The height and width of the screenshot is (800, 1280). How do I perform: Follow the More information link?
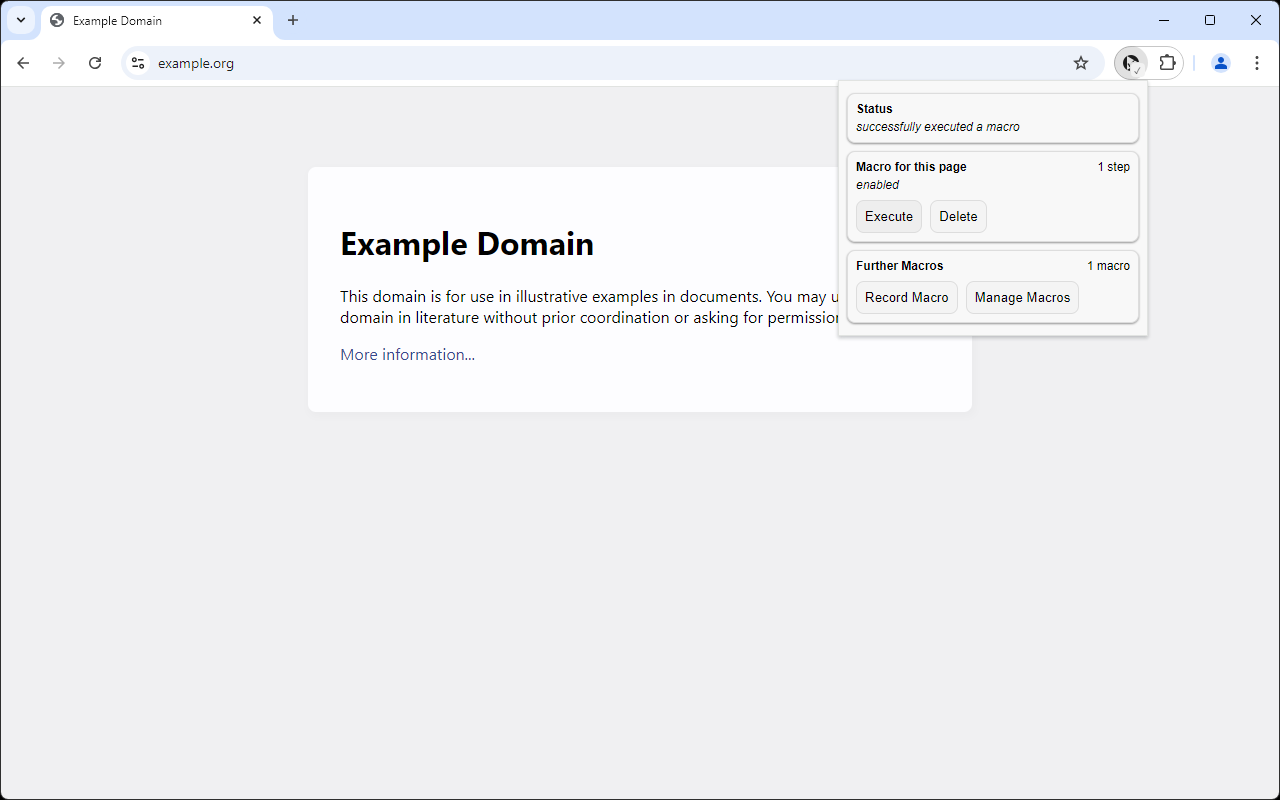pyautogui.click(x=407, y=354)
